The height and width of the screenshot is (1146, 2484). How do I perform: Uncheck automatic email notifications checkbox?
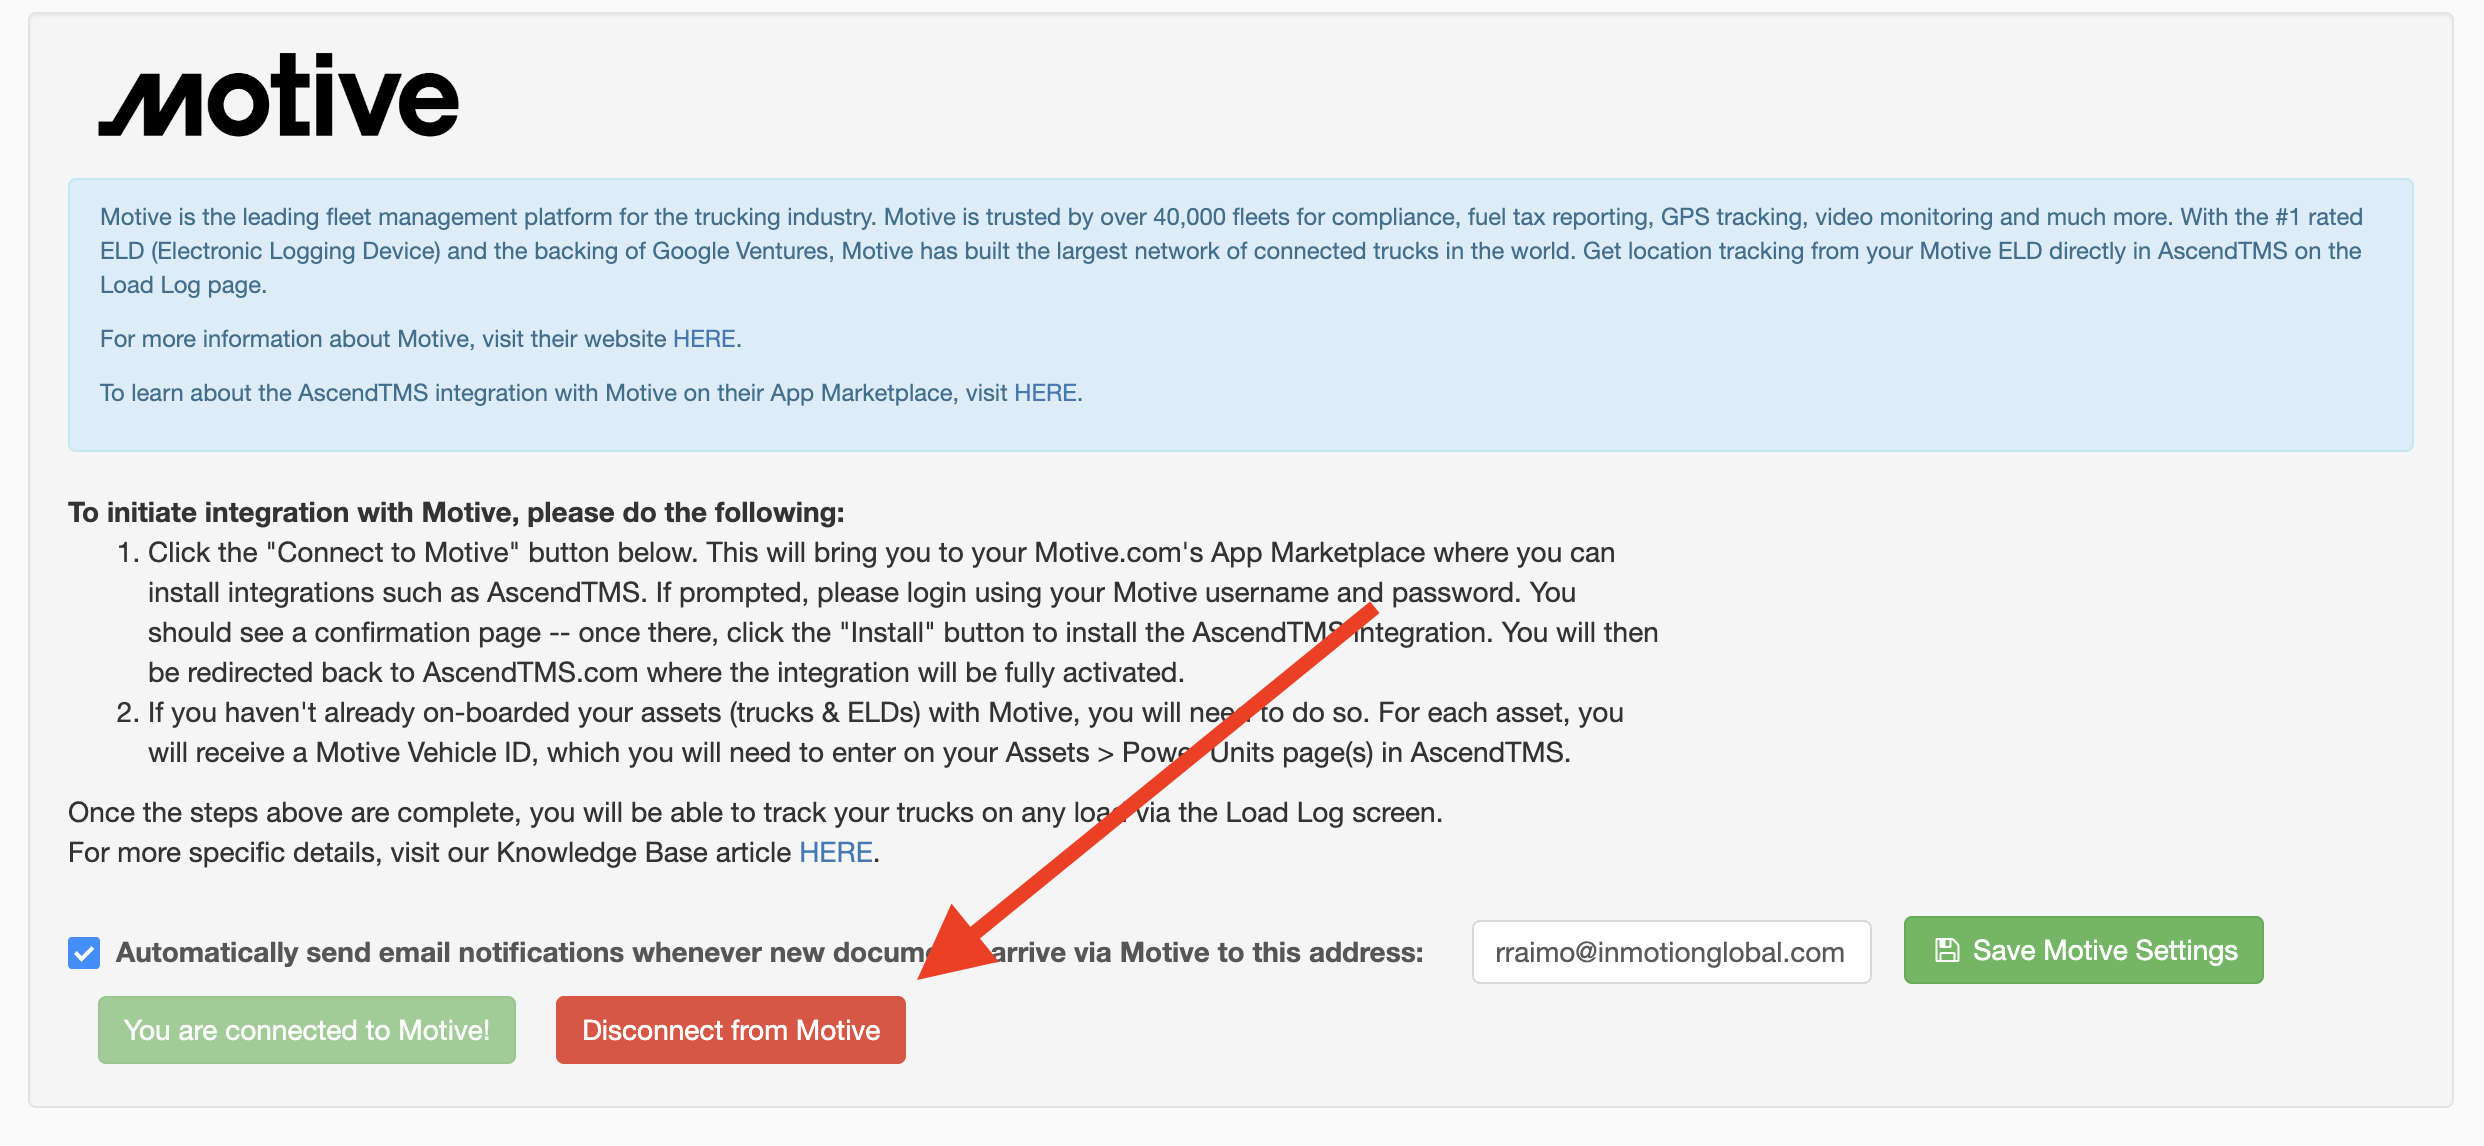(x=84, y=952)
